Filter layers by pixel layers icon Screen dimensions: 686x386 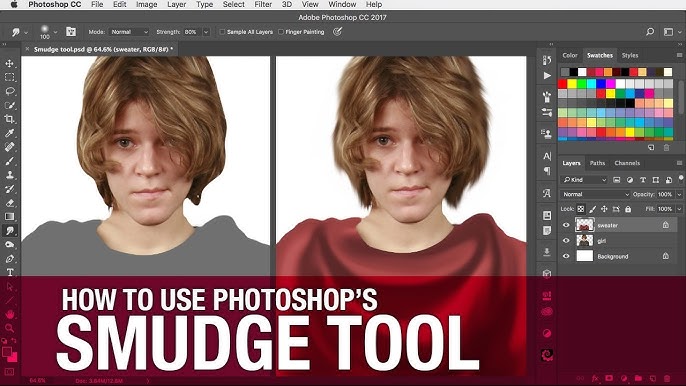coord(616,180)
